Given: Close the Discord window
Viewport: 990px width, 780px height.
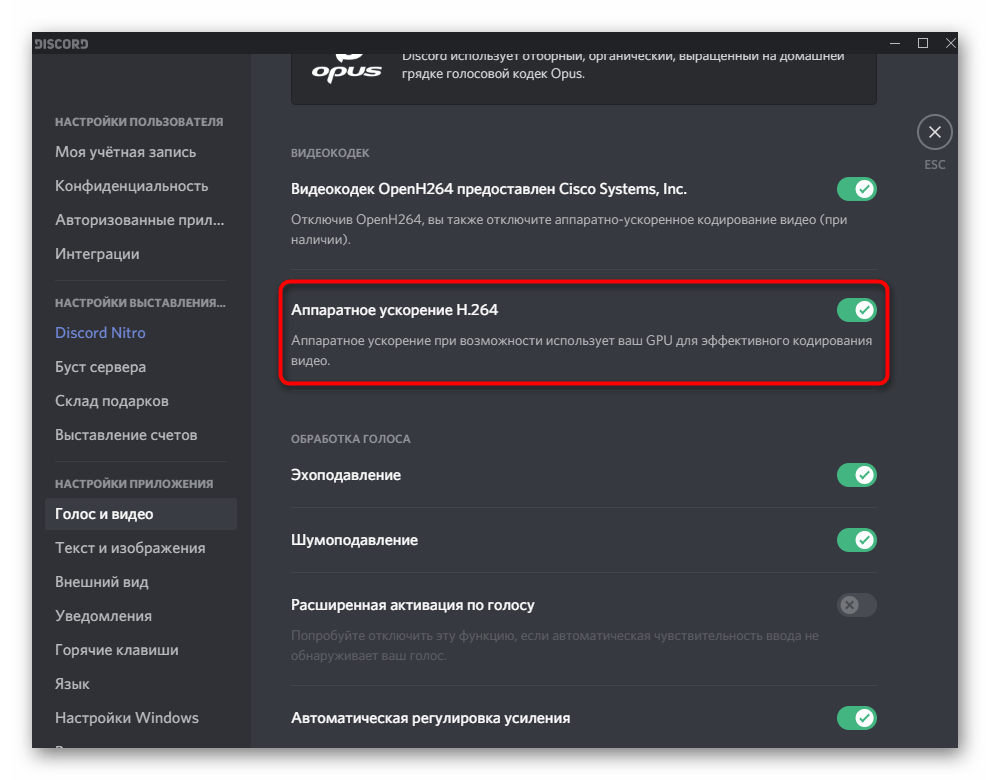Looking at the screenshot, I should [951, 43].
